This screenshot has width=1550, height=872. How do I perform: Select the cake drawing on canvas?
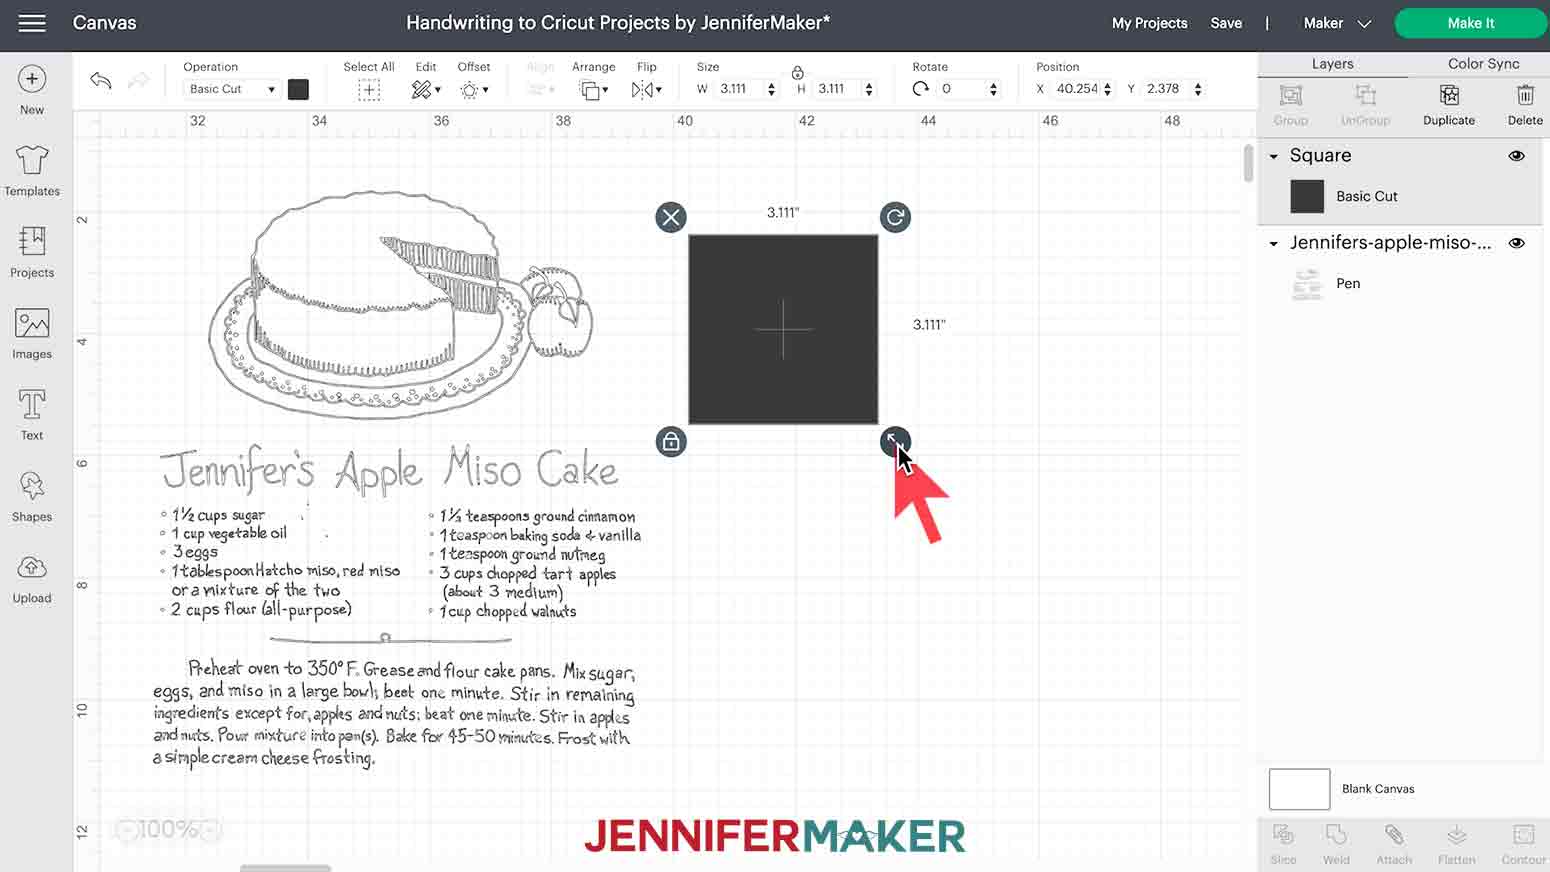tap(400, 305)
